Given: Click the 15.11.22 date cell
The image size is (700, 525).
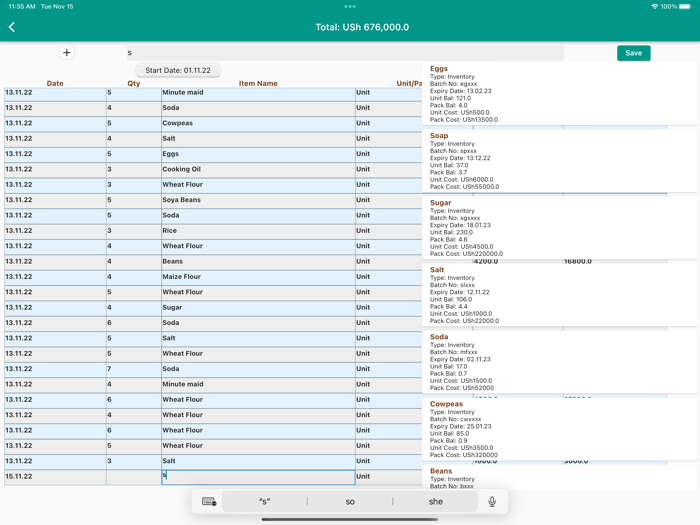Looking at the screenshot, I should 55,477.
